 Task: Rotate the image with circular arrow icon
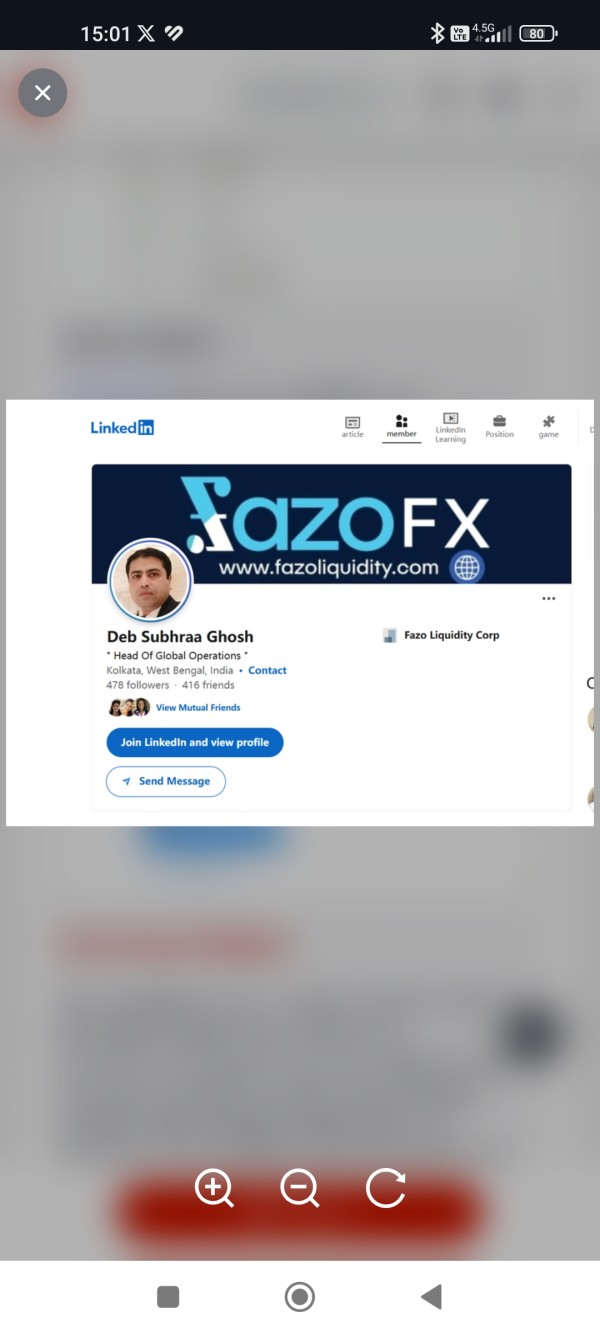tap(386, 1189)
